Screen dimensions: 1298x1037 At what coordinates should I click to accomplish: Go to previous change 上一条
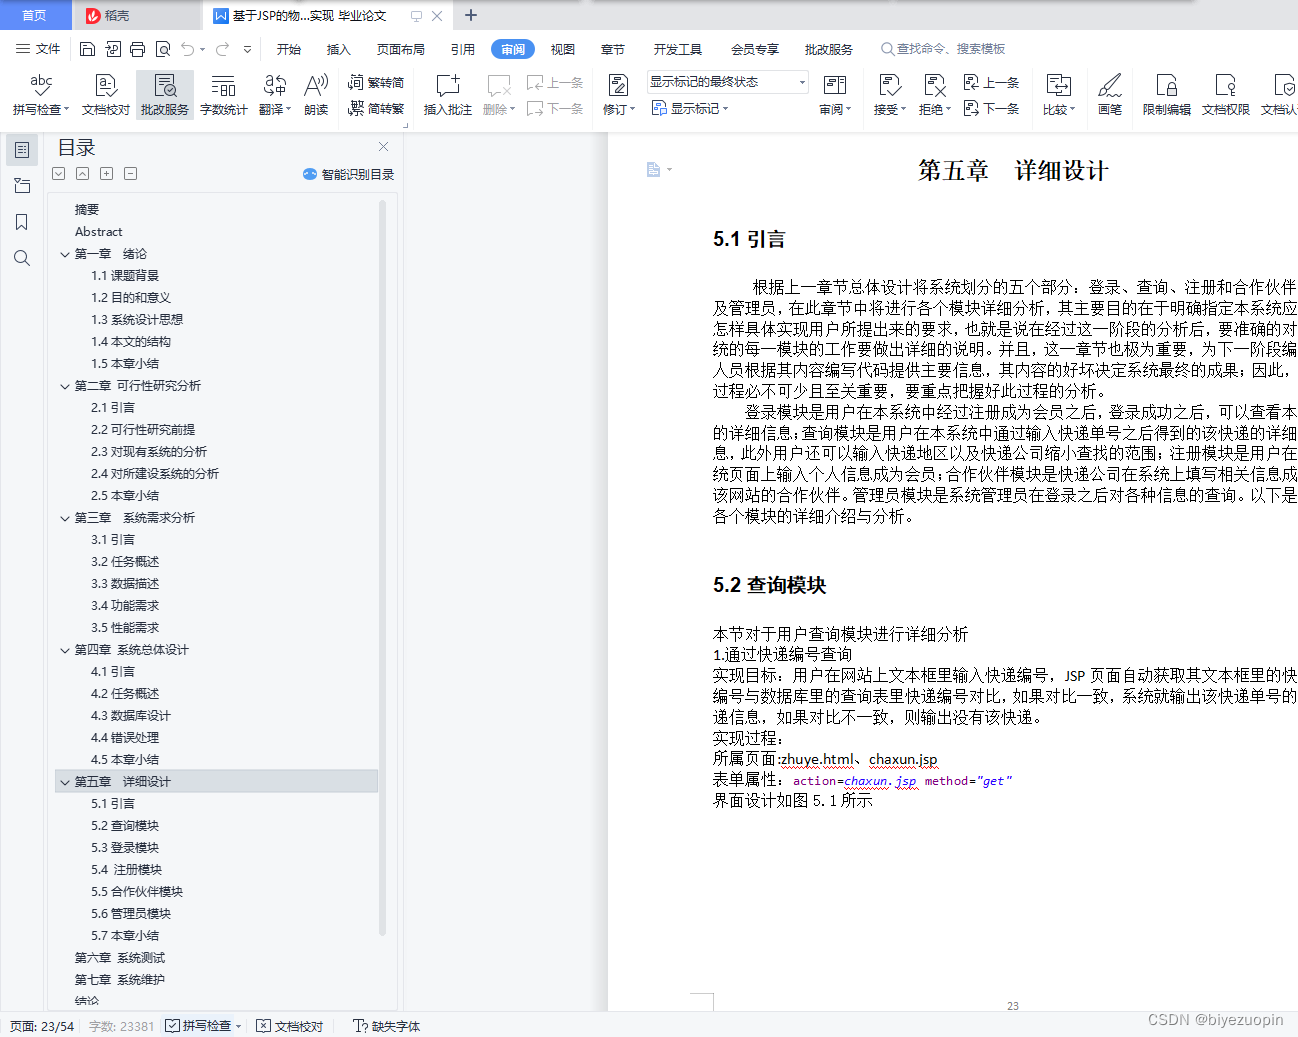coord(991,83)
